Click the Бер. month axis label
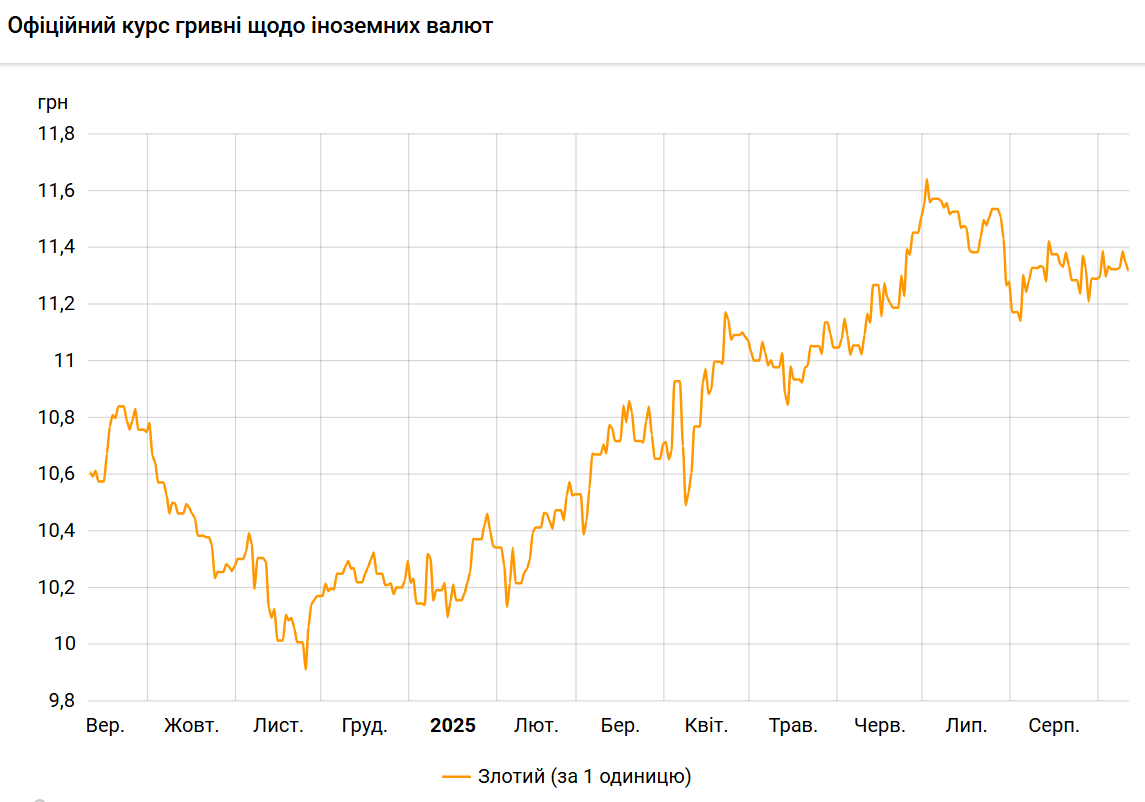The width and height of the screenshot is (1145, 802). pos(620,726)
